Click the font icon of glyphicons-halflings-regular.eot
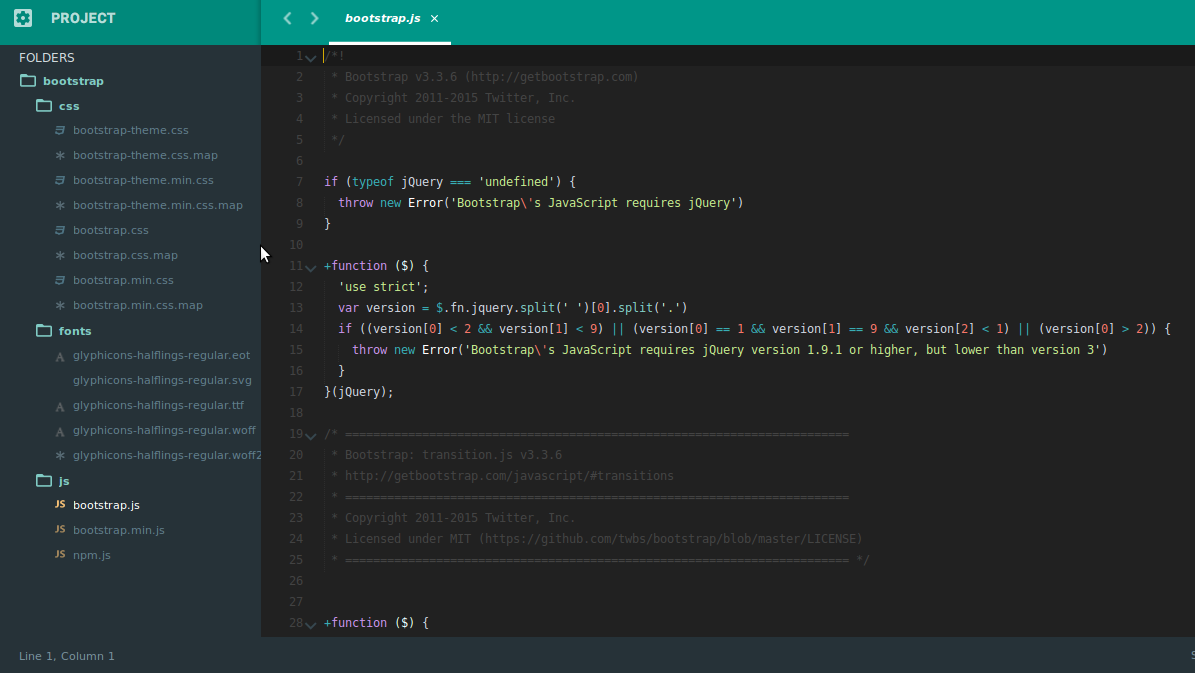 60,357
